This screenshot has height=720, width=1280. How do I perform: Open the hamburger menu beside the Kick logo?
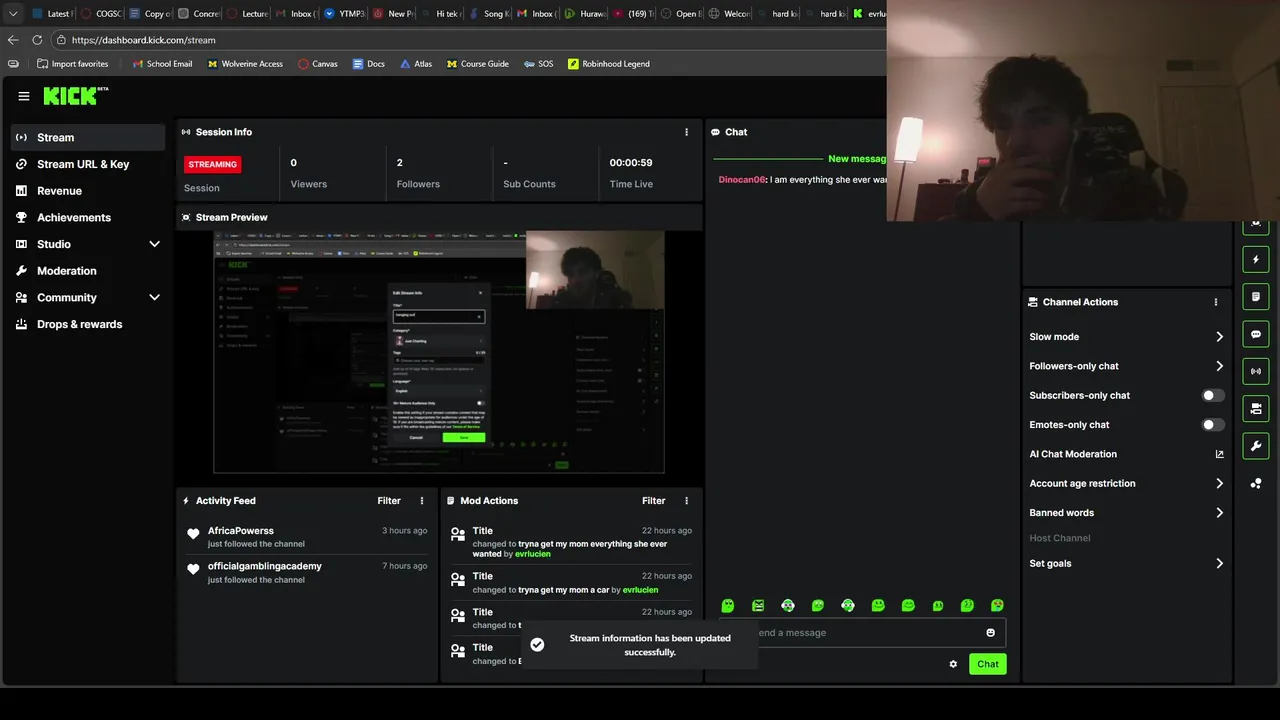pyautogui.click(x=24, y=96)
